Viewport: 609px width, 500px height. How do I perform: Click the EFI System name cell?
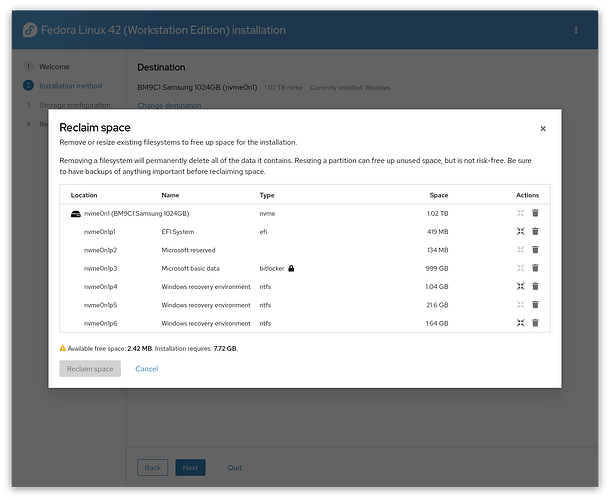178,232
